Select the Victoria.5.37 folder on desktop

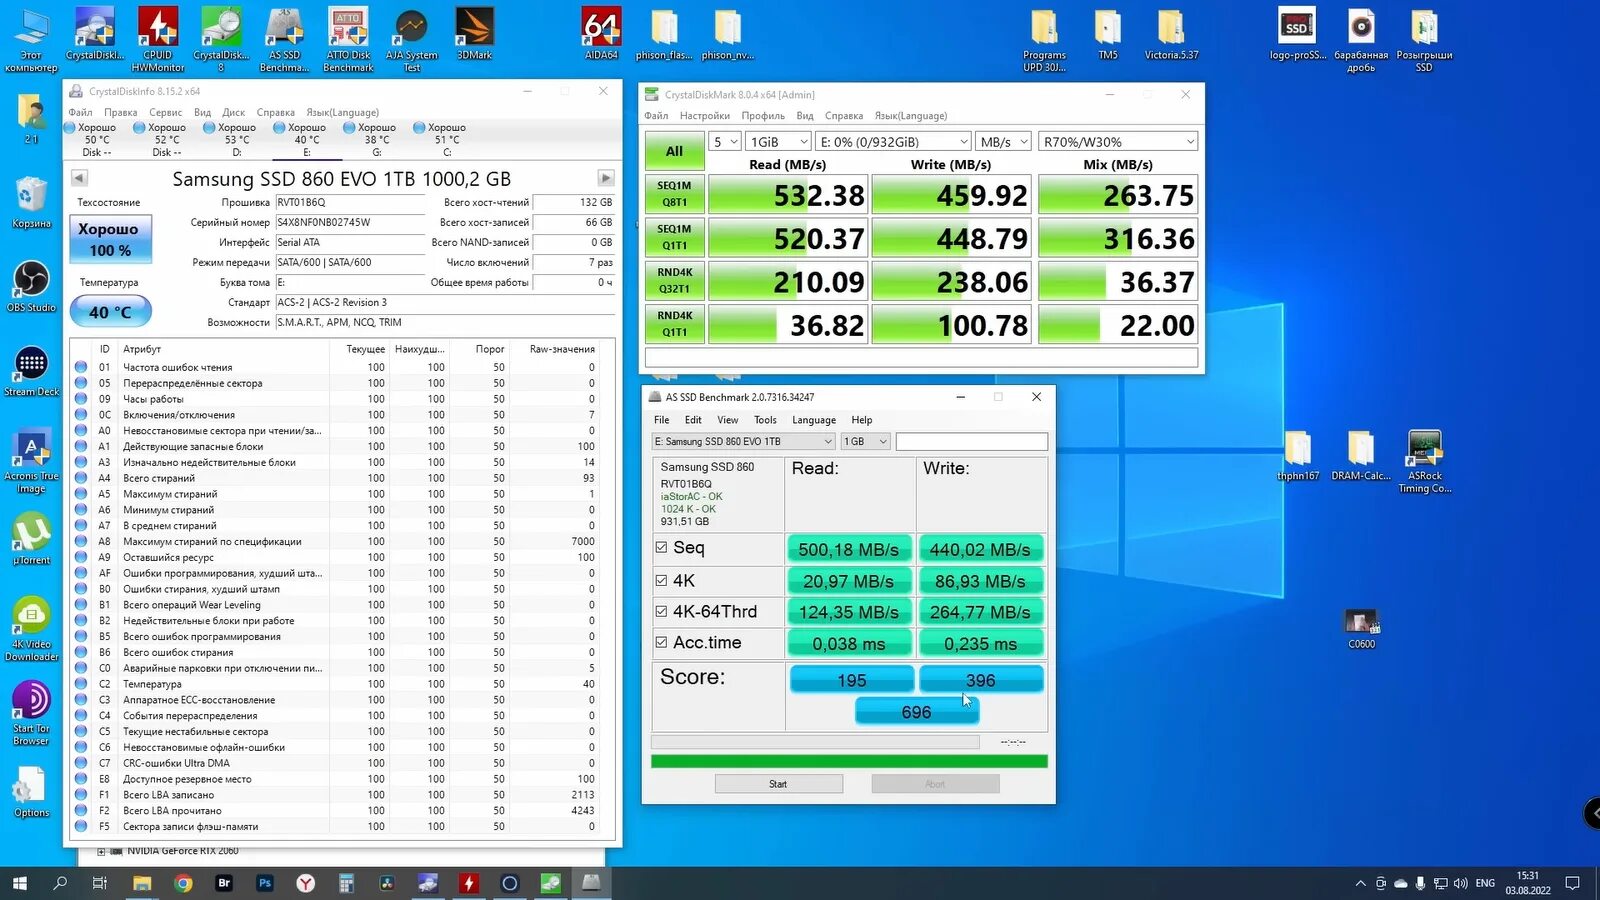(1171, 33)
